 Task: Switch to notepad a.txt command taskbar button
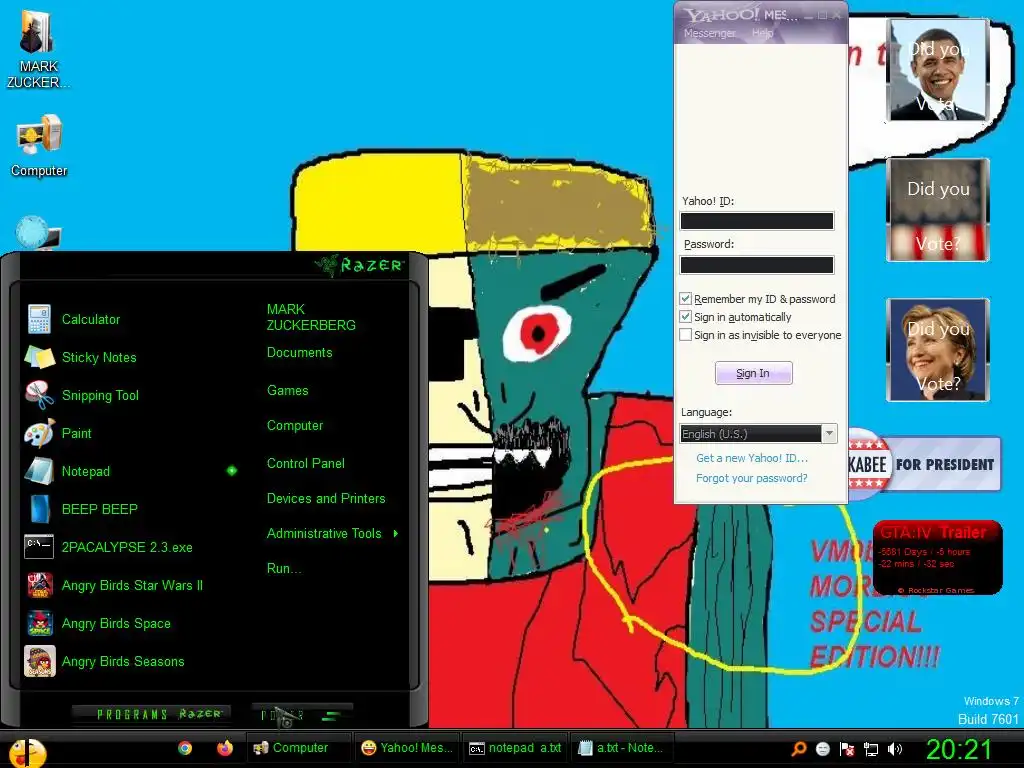[x=516, y=748]
